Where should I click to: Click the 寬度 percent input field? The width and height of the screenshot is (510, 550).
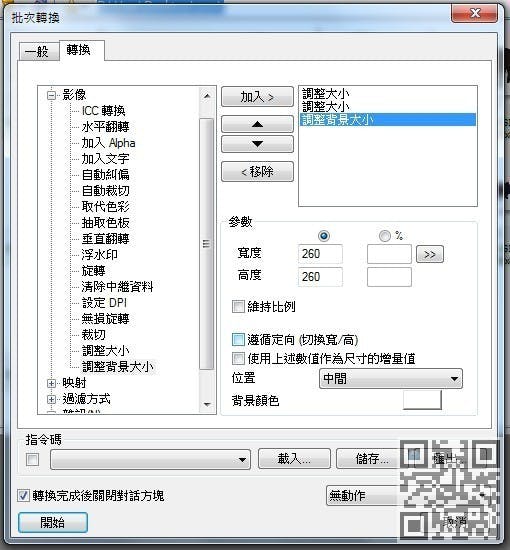pos(389,254)
